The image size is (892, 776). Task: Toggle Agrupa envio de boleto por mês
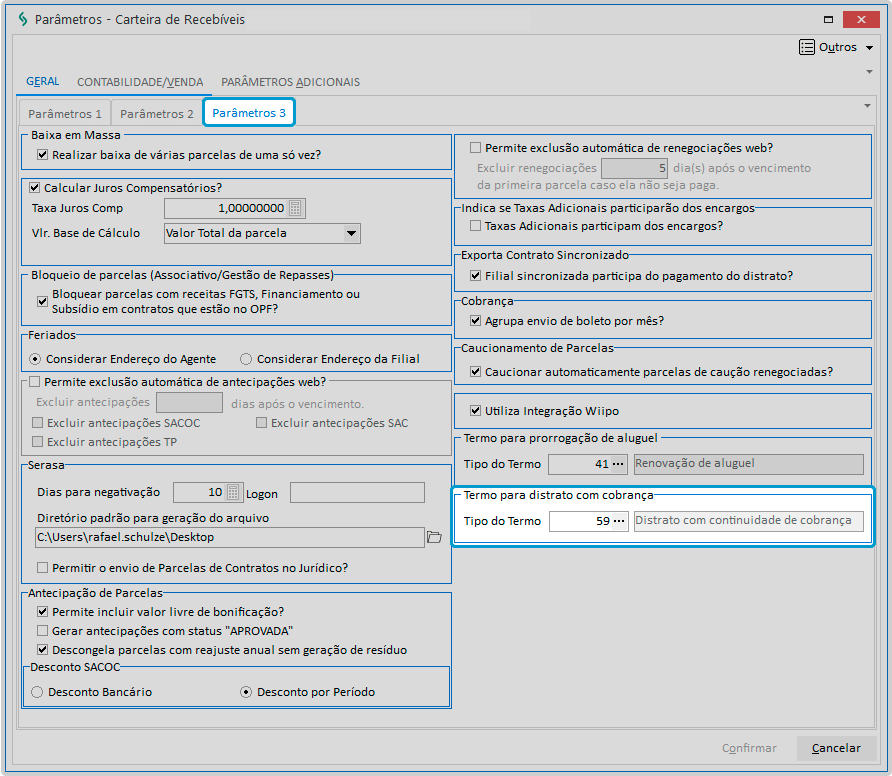pyautogui.click(x=476, y=321)
